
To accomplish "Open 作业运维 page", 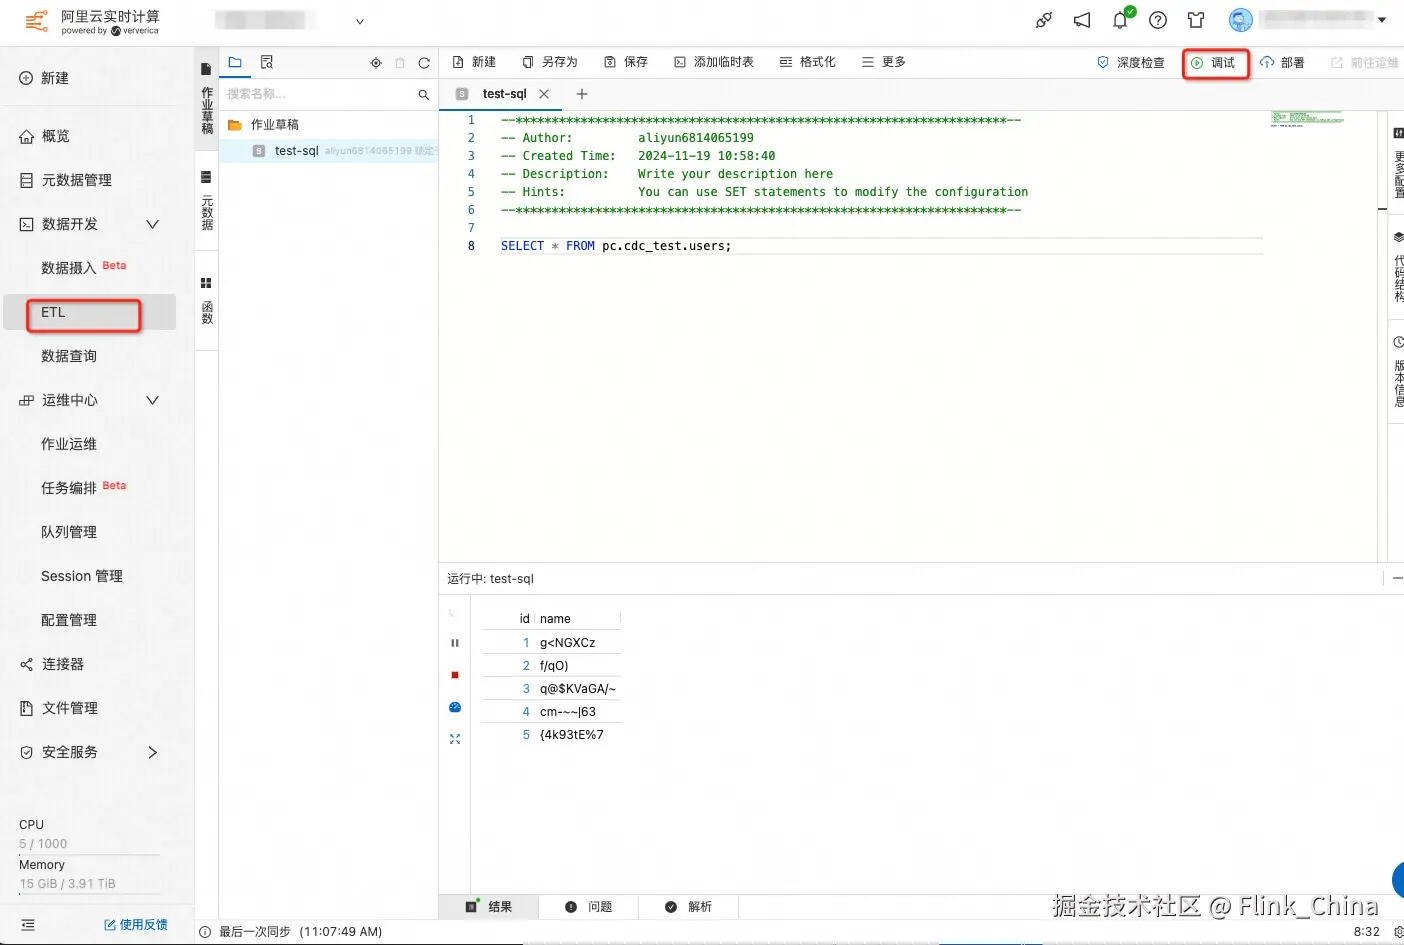I will point(69,444).
